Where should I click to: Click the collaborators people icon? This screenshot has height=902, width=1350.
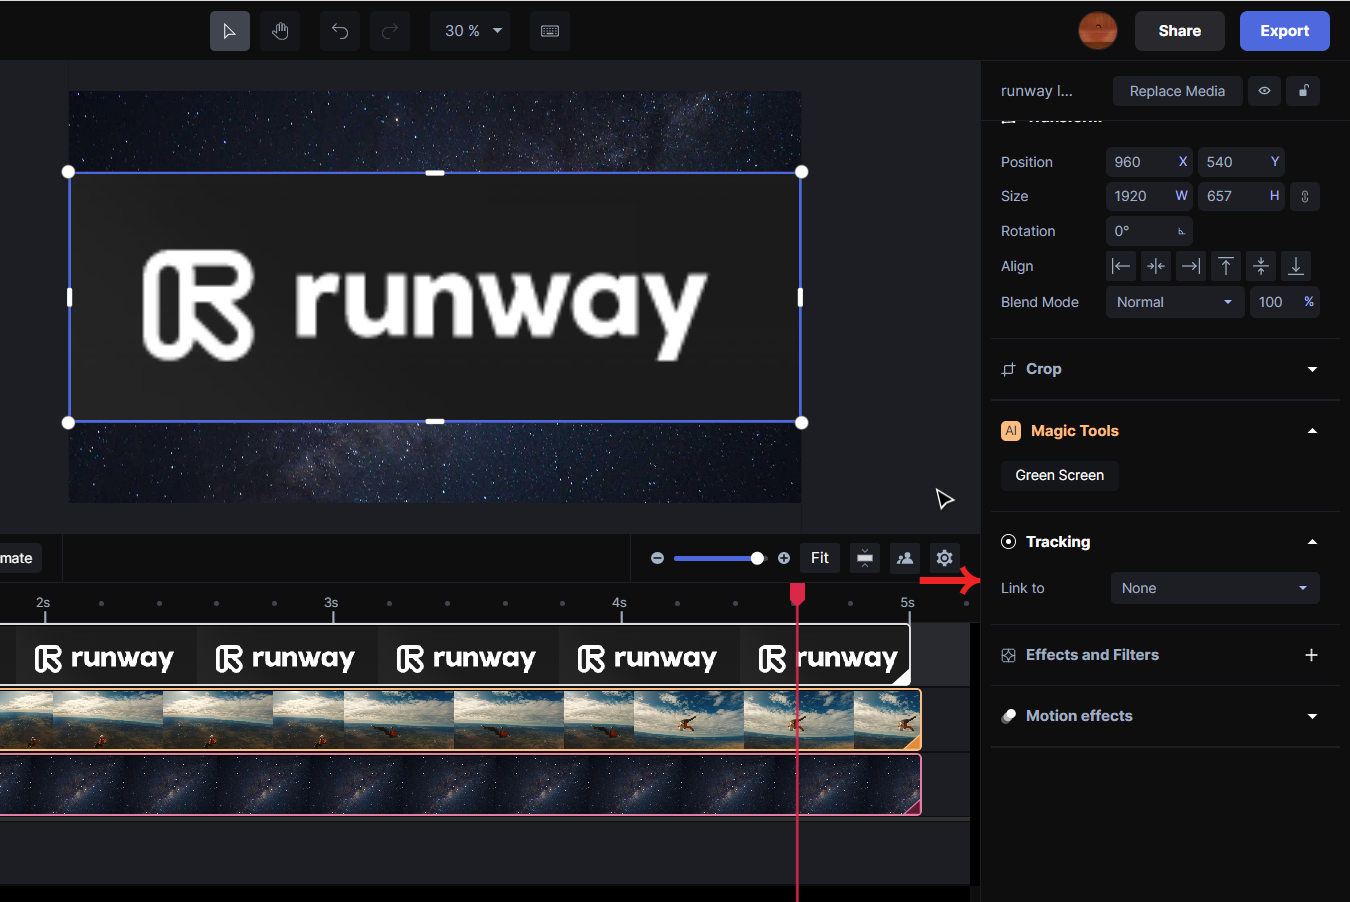(x=905, y=558)
